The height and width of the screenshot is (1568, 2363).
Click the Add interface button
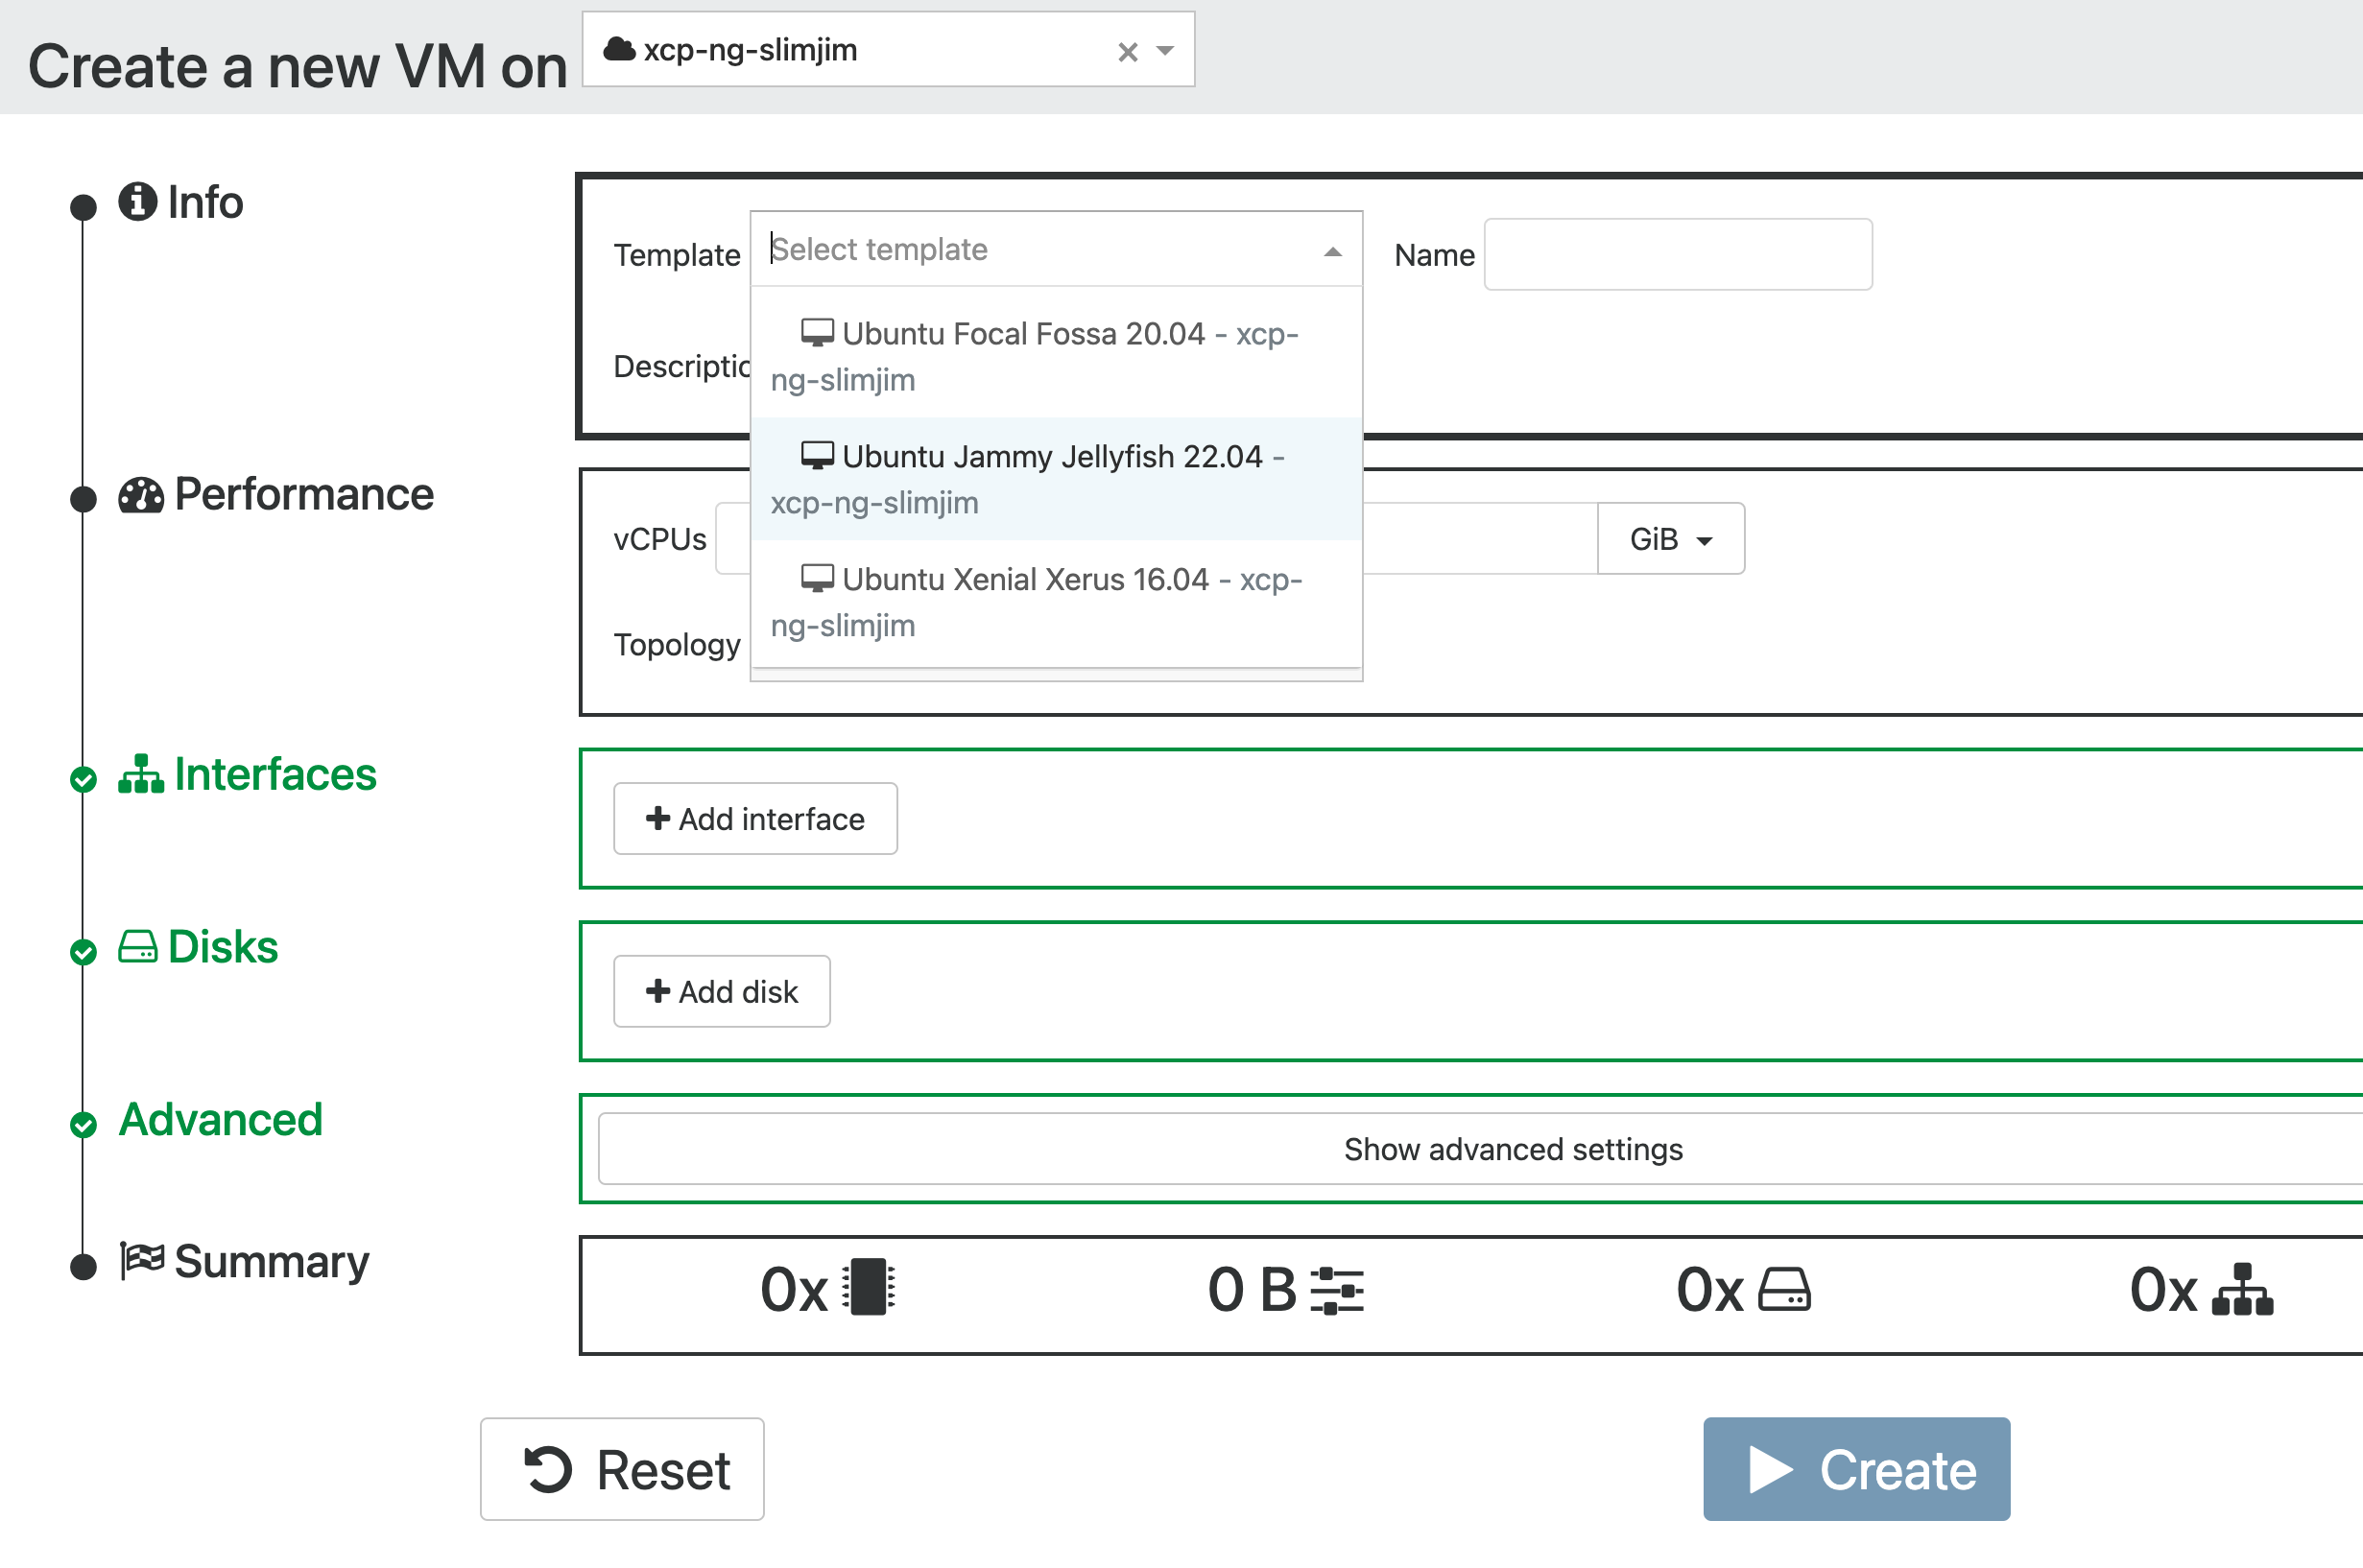[755, 819]
